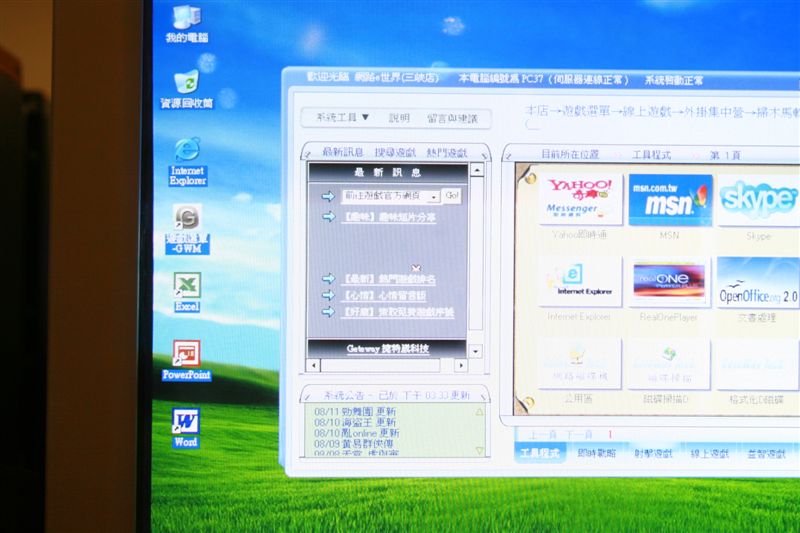The image size is (800, 533).
Task: Select the 射擊遊戲 category tab
Action: pyautogui.click(x=653, y=453)
